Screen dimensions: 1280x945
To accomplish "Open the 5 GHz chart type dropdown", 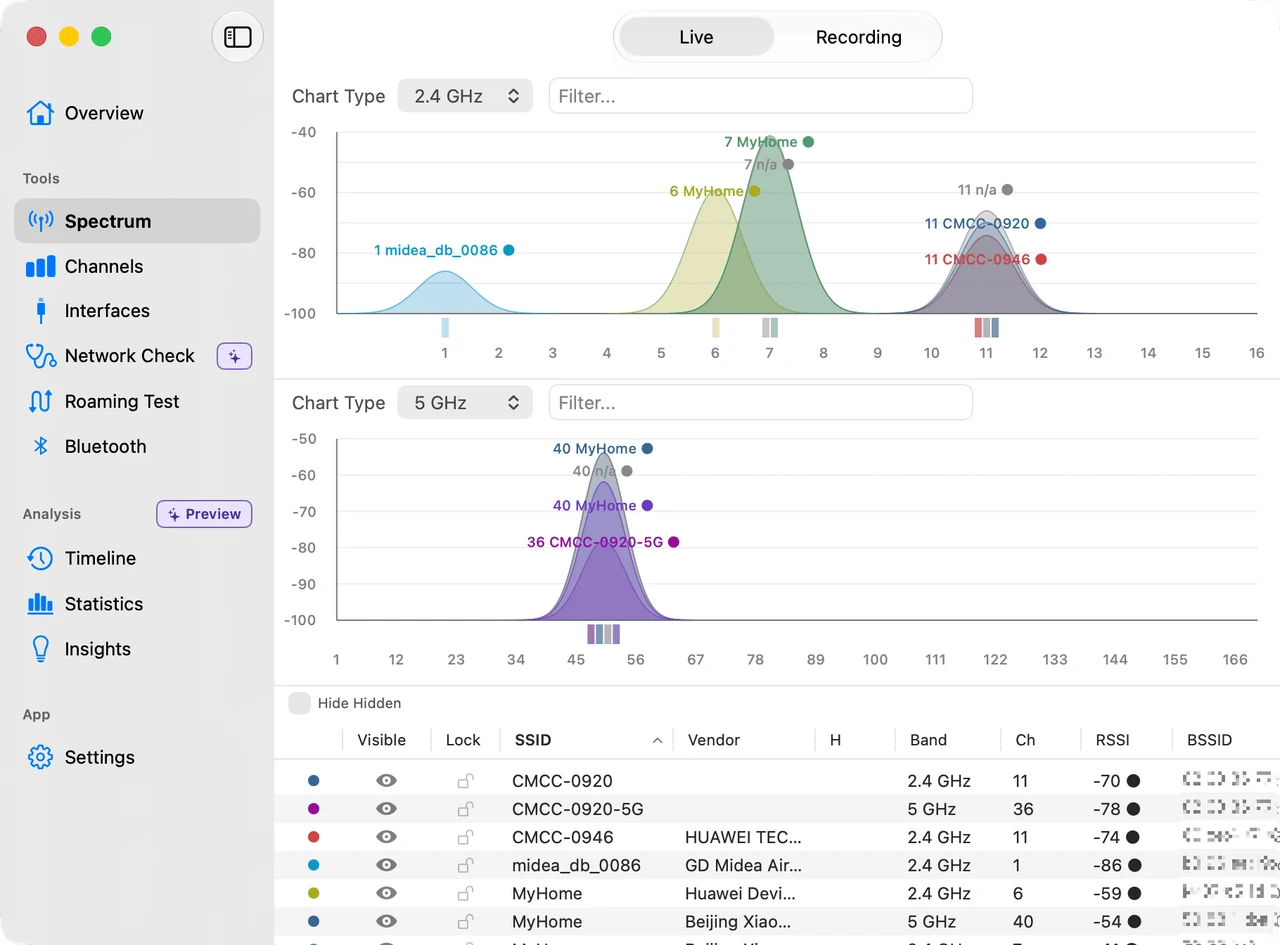I will click(465, 403).
